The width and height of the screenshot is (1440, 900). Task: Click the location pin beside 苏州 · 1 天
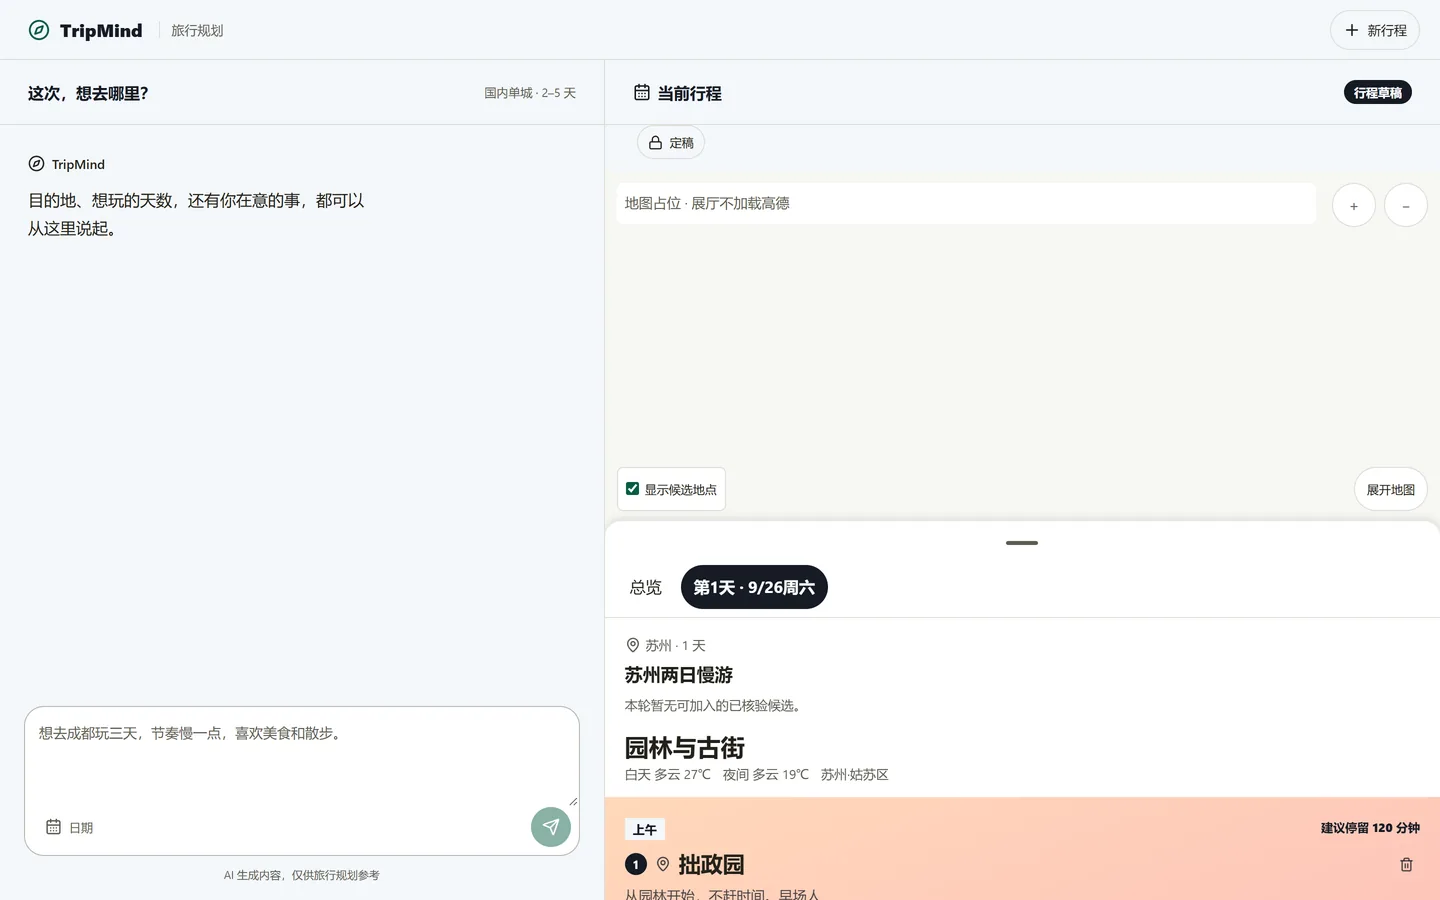pyautogui.click(x=632, y=645)
